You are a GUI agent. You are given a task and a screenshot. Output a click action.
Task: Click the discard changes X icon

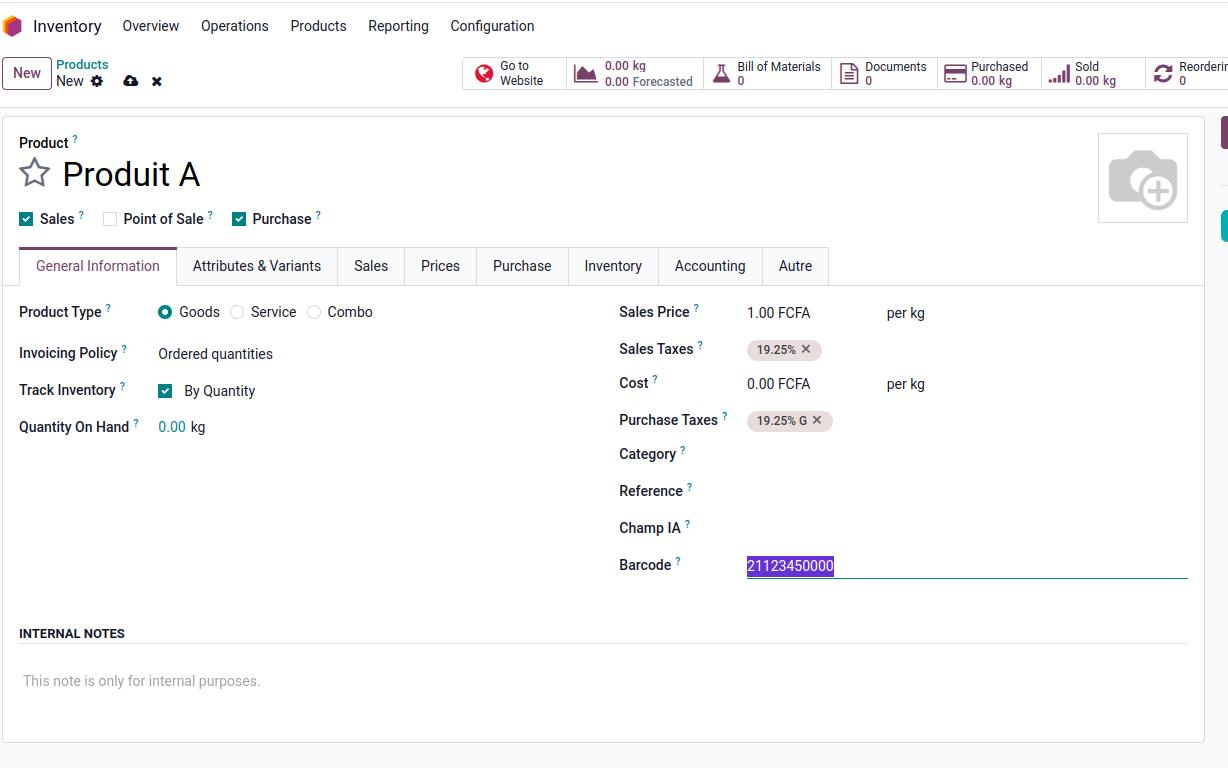click(x=157, y=81)
